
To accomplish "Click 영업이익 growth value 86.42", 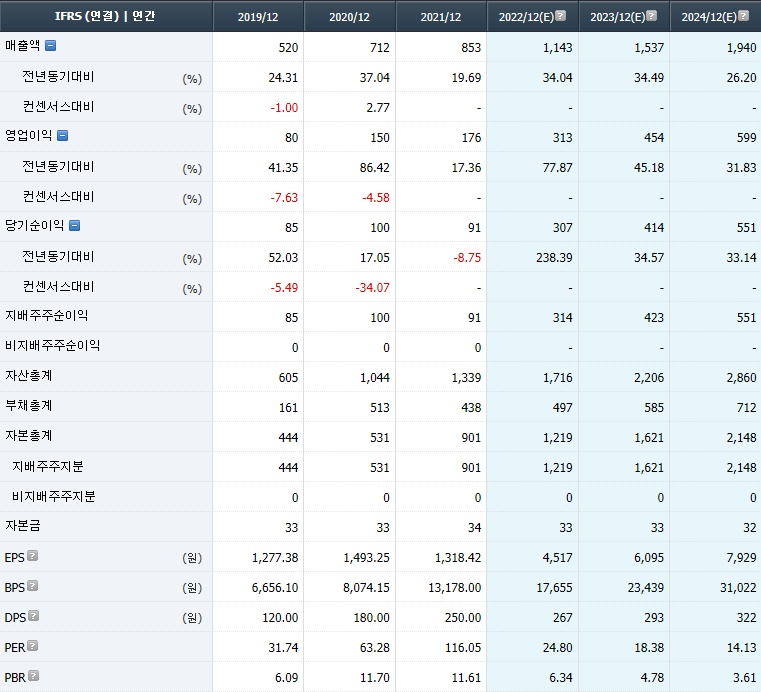I will click(374, 168).
